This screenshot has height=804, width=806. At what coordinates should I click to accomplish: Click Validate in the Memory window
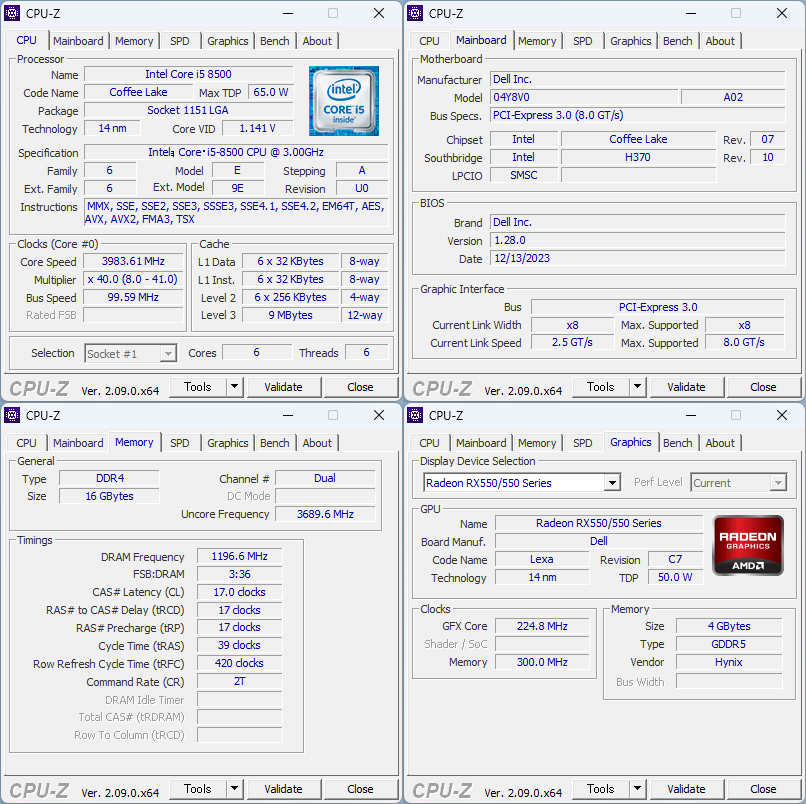pyautogui.click(x=283, y=789)
